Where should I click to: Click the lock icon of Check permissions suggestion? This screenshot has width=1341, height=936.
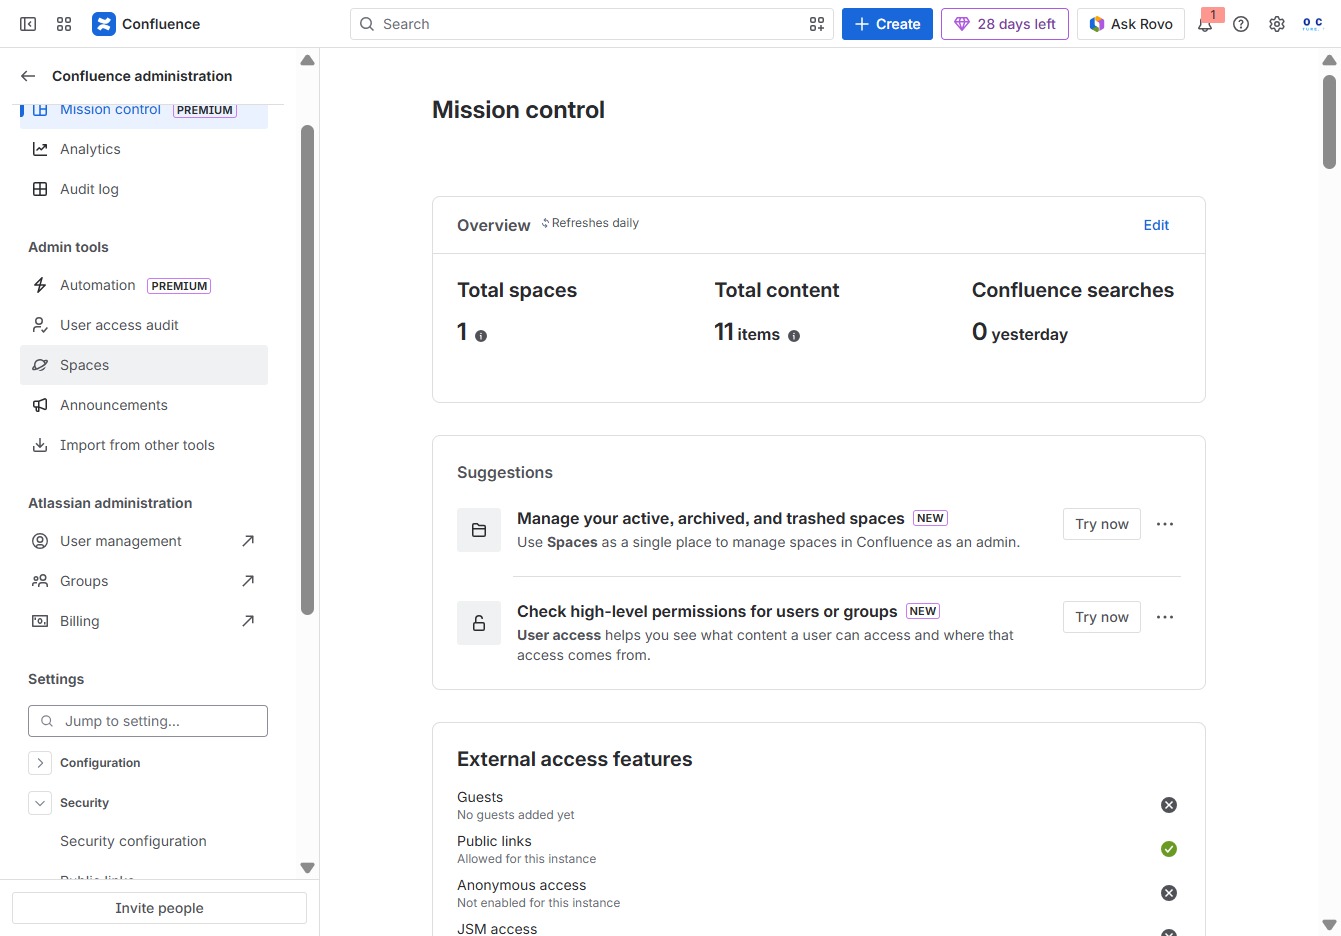point(479,623)
